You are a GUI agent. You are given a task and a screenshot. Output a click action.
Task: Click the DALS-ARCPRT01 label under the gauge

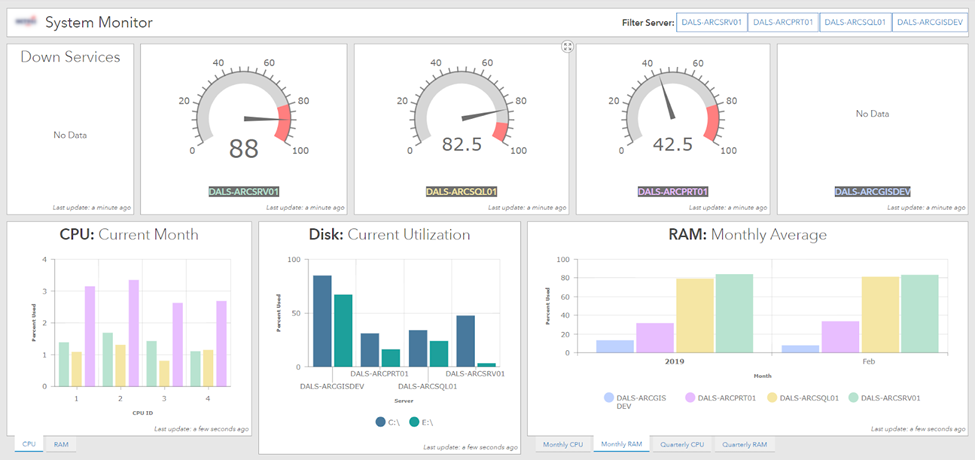tap(673, 191)
